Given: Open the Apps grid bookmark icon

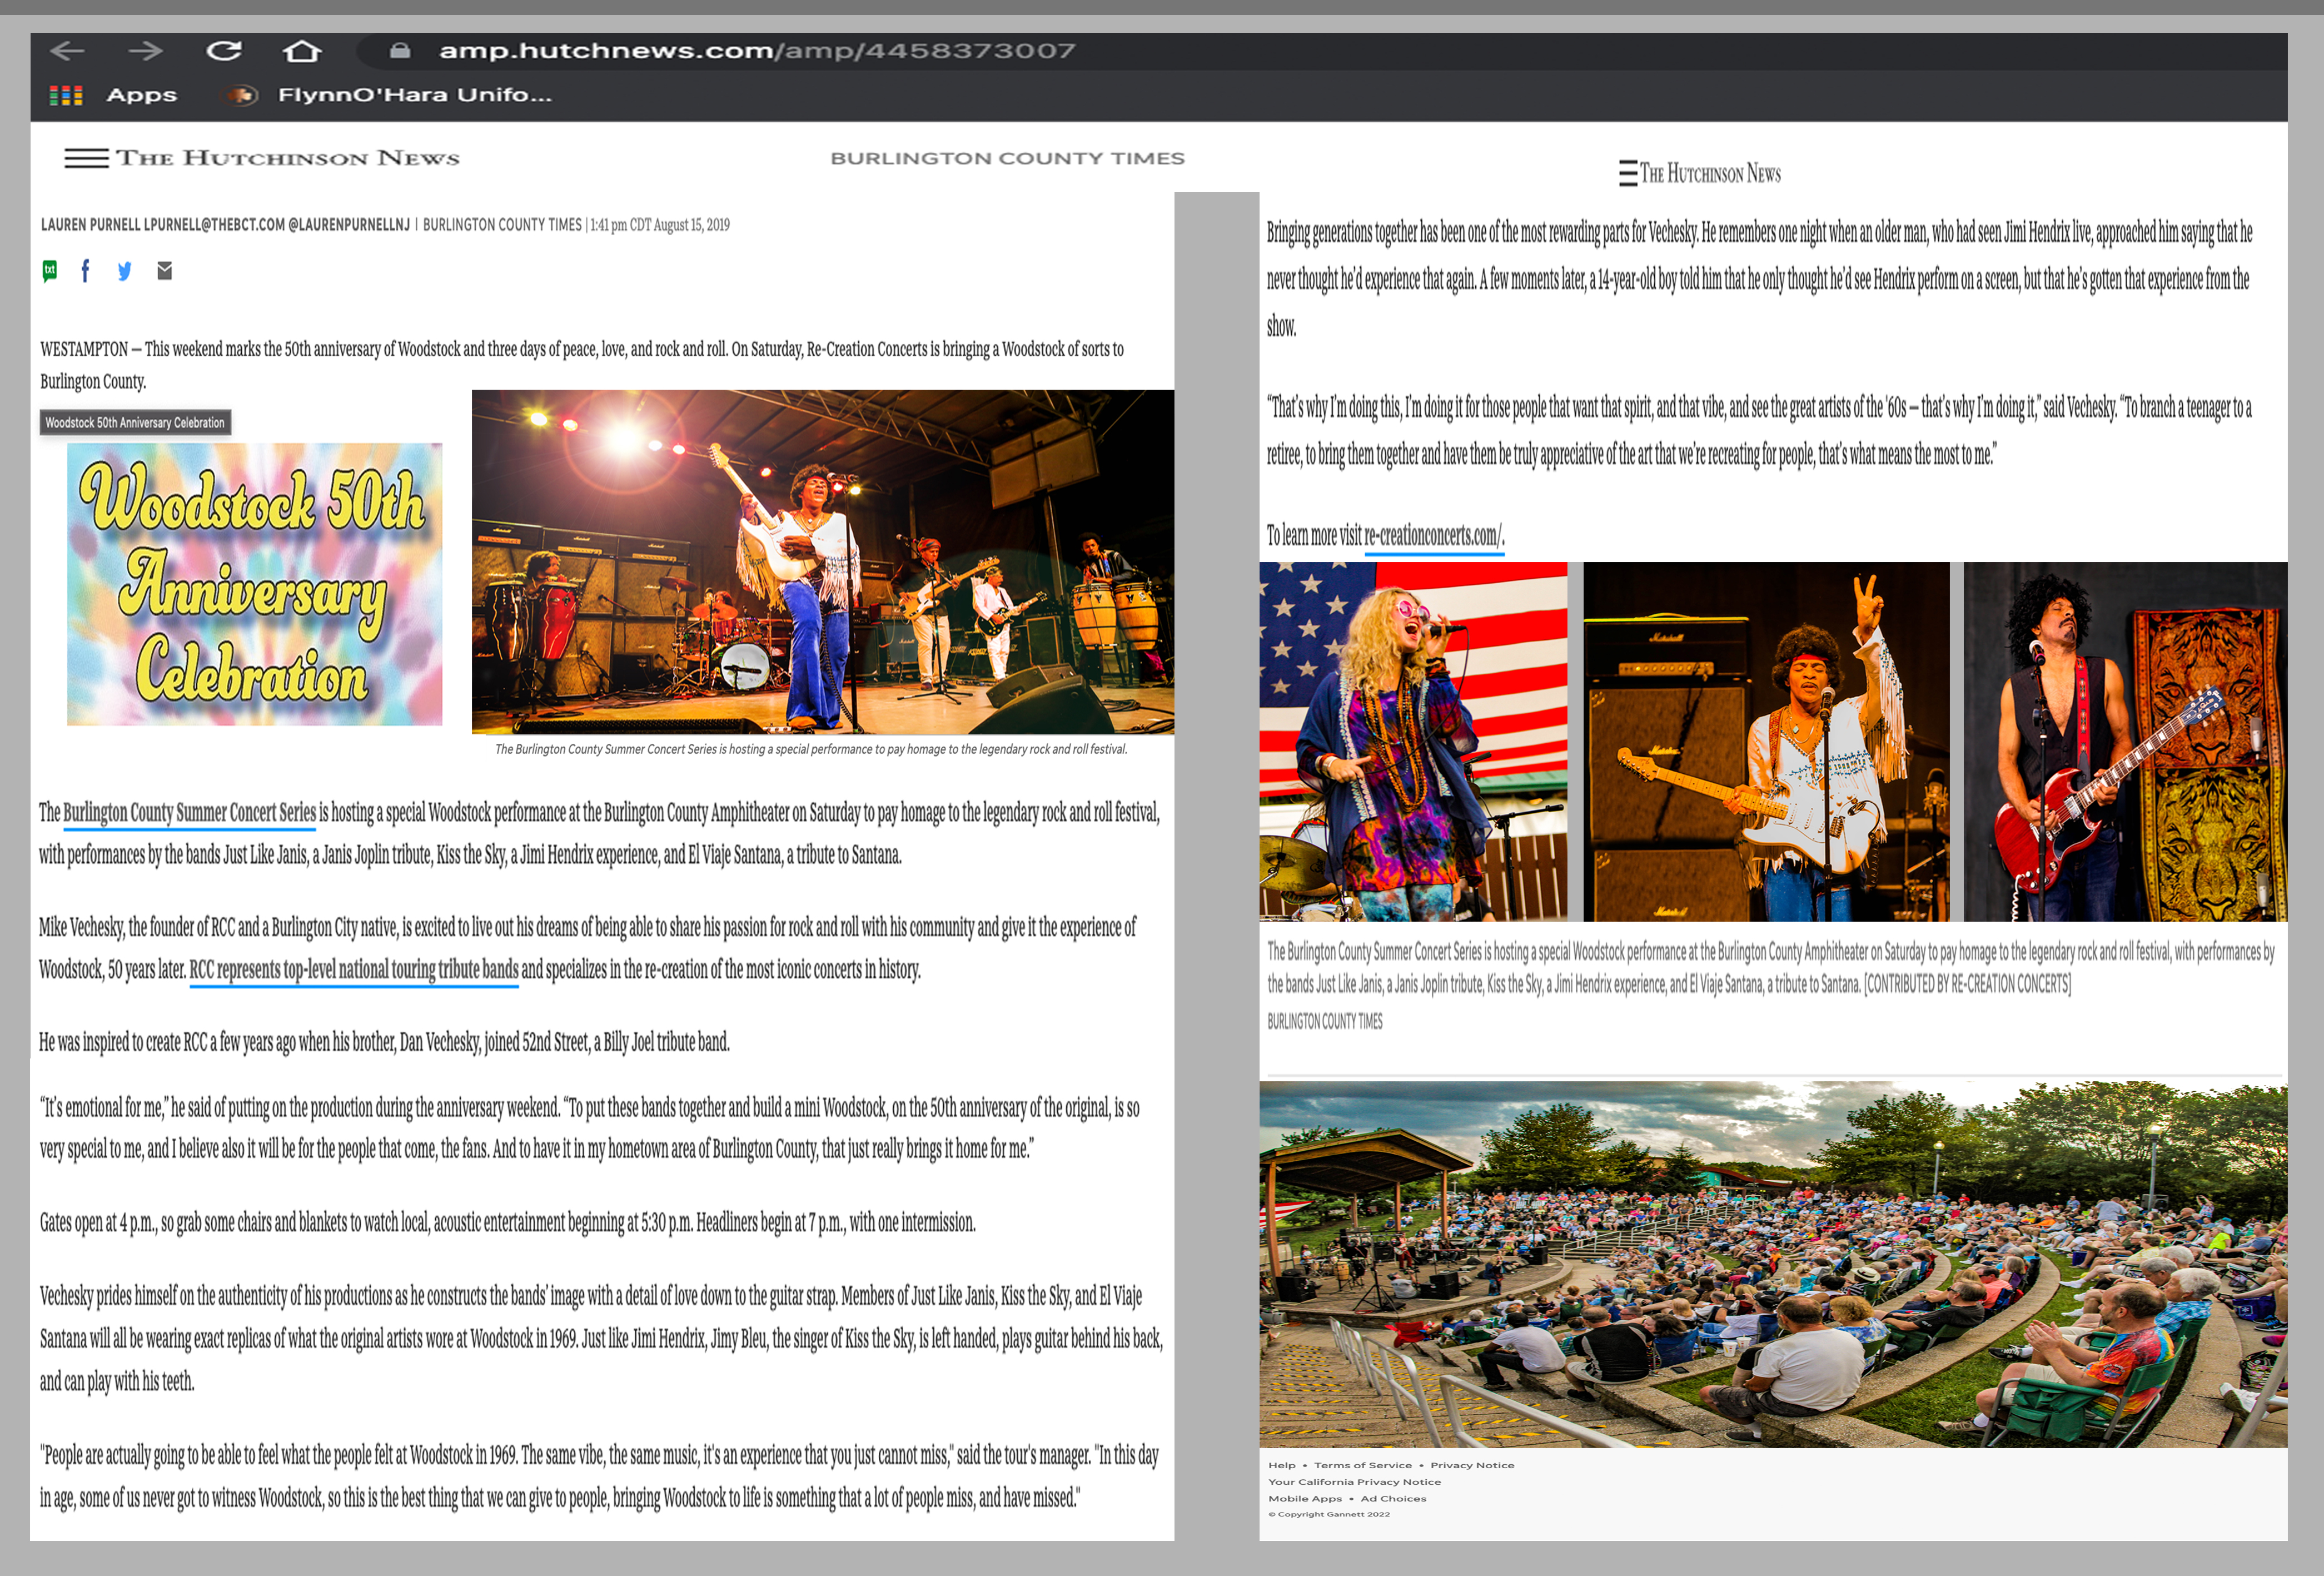Looking at the screenshot, I should [x=66, y=95].
